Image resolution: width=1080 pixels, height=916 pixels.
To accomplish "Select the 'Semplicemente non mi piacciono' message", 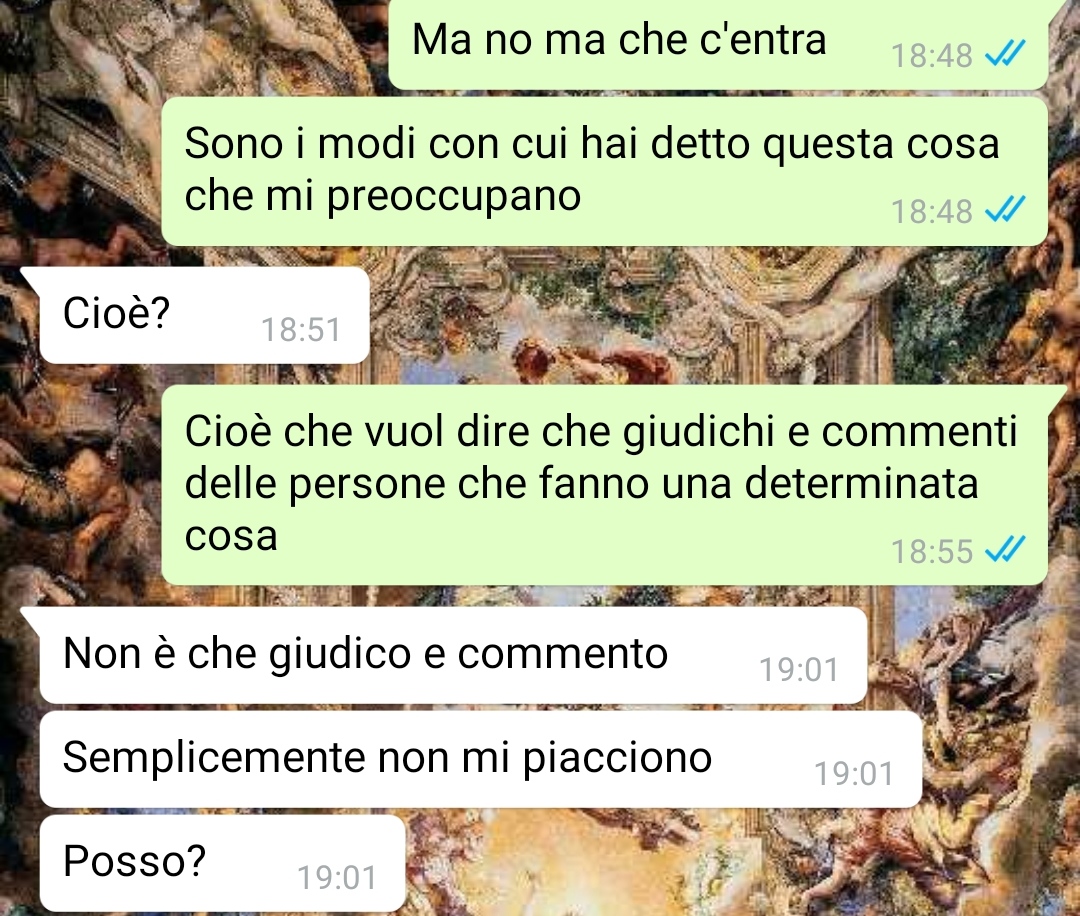I will (x=480, y=760).
